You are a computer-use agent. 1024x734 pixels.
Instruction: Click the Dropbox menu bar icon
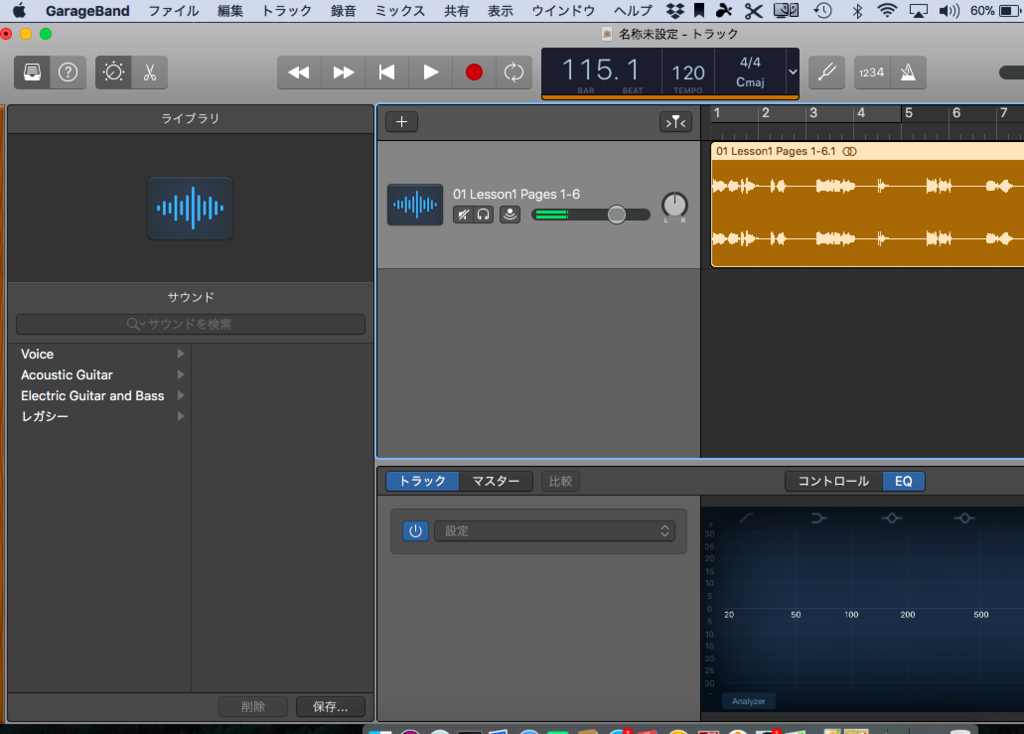675,10
